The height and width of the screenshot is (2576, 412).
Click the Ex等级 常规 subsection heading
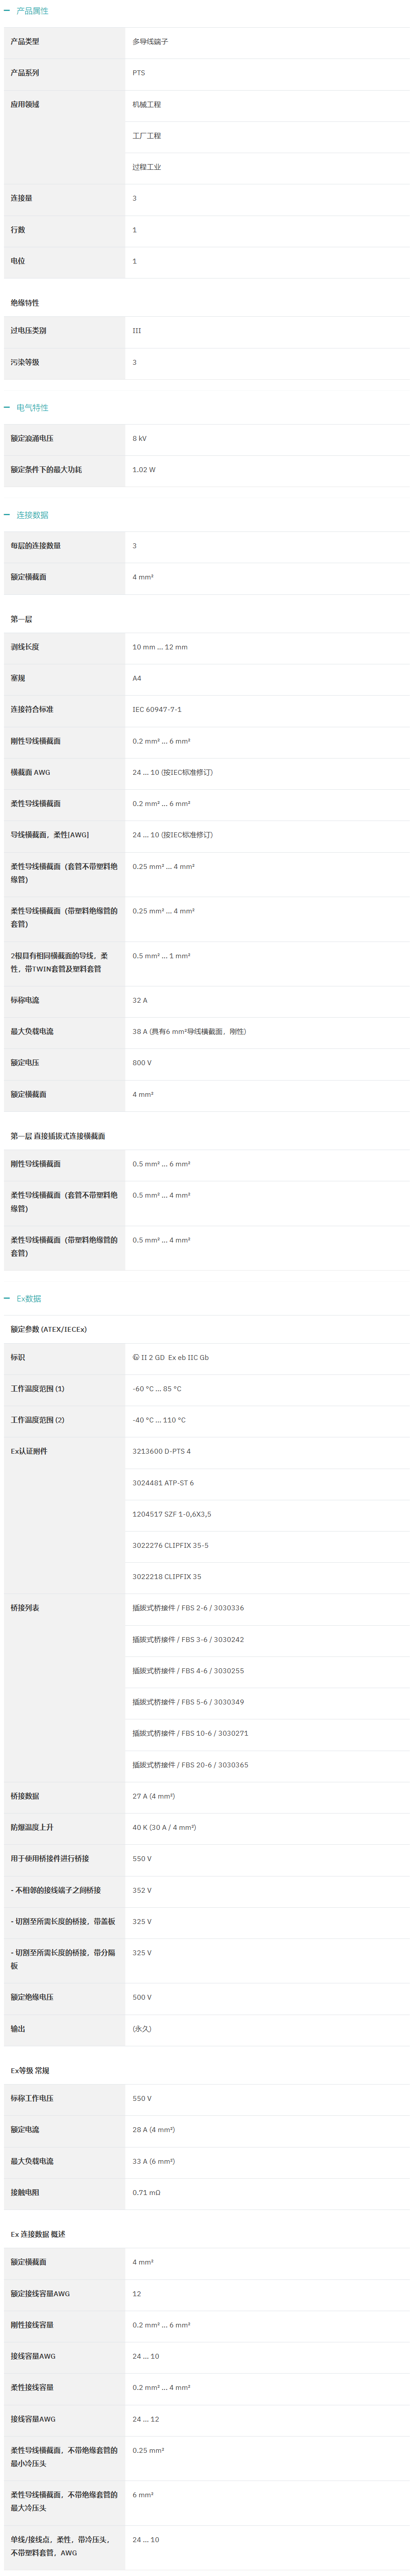tap(30, 2071)
